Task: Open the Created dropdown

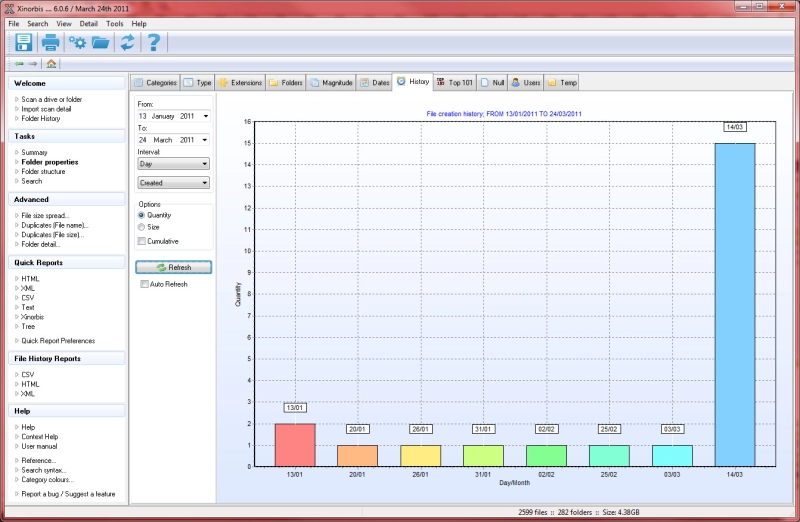Action: coord(173,183)
